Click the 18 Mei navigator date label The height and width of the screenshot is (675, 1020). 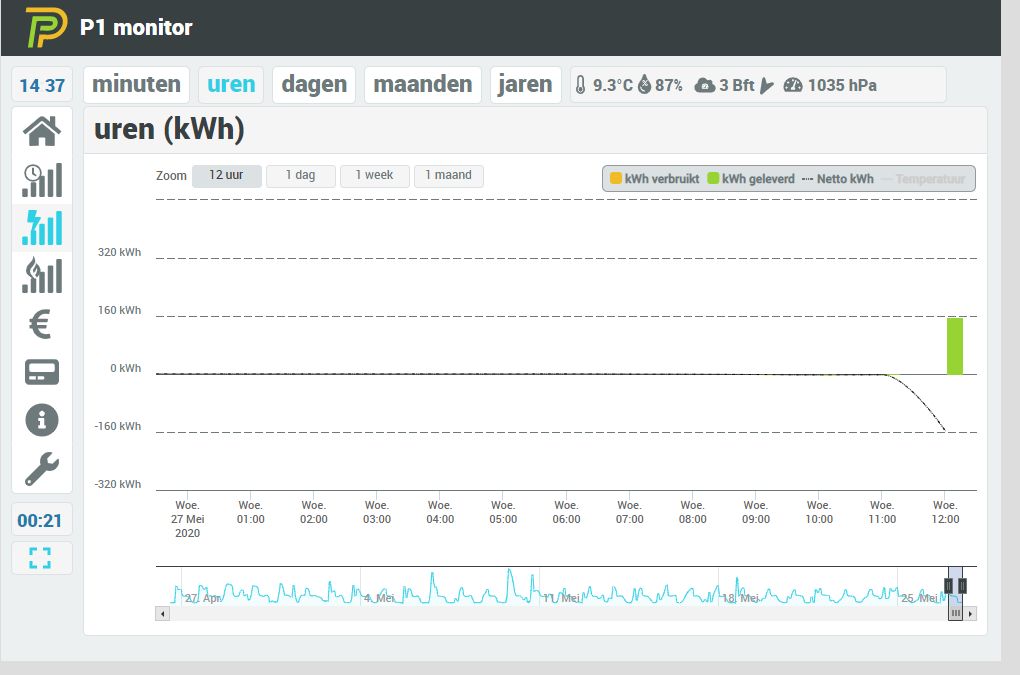pos(740,598)
